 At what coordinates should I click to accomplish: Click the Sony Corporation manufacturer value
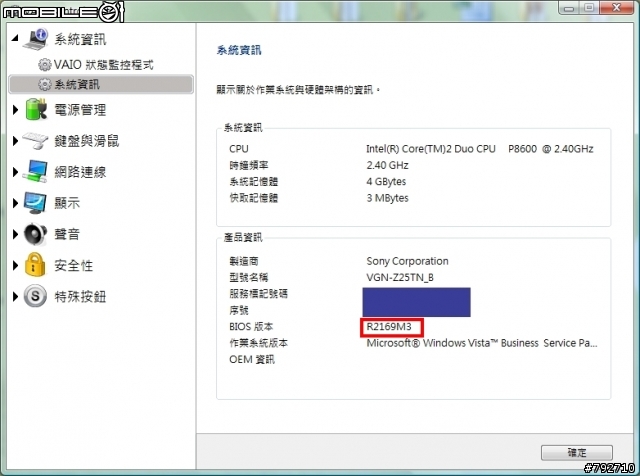[407, 261]
